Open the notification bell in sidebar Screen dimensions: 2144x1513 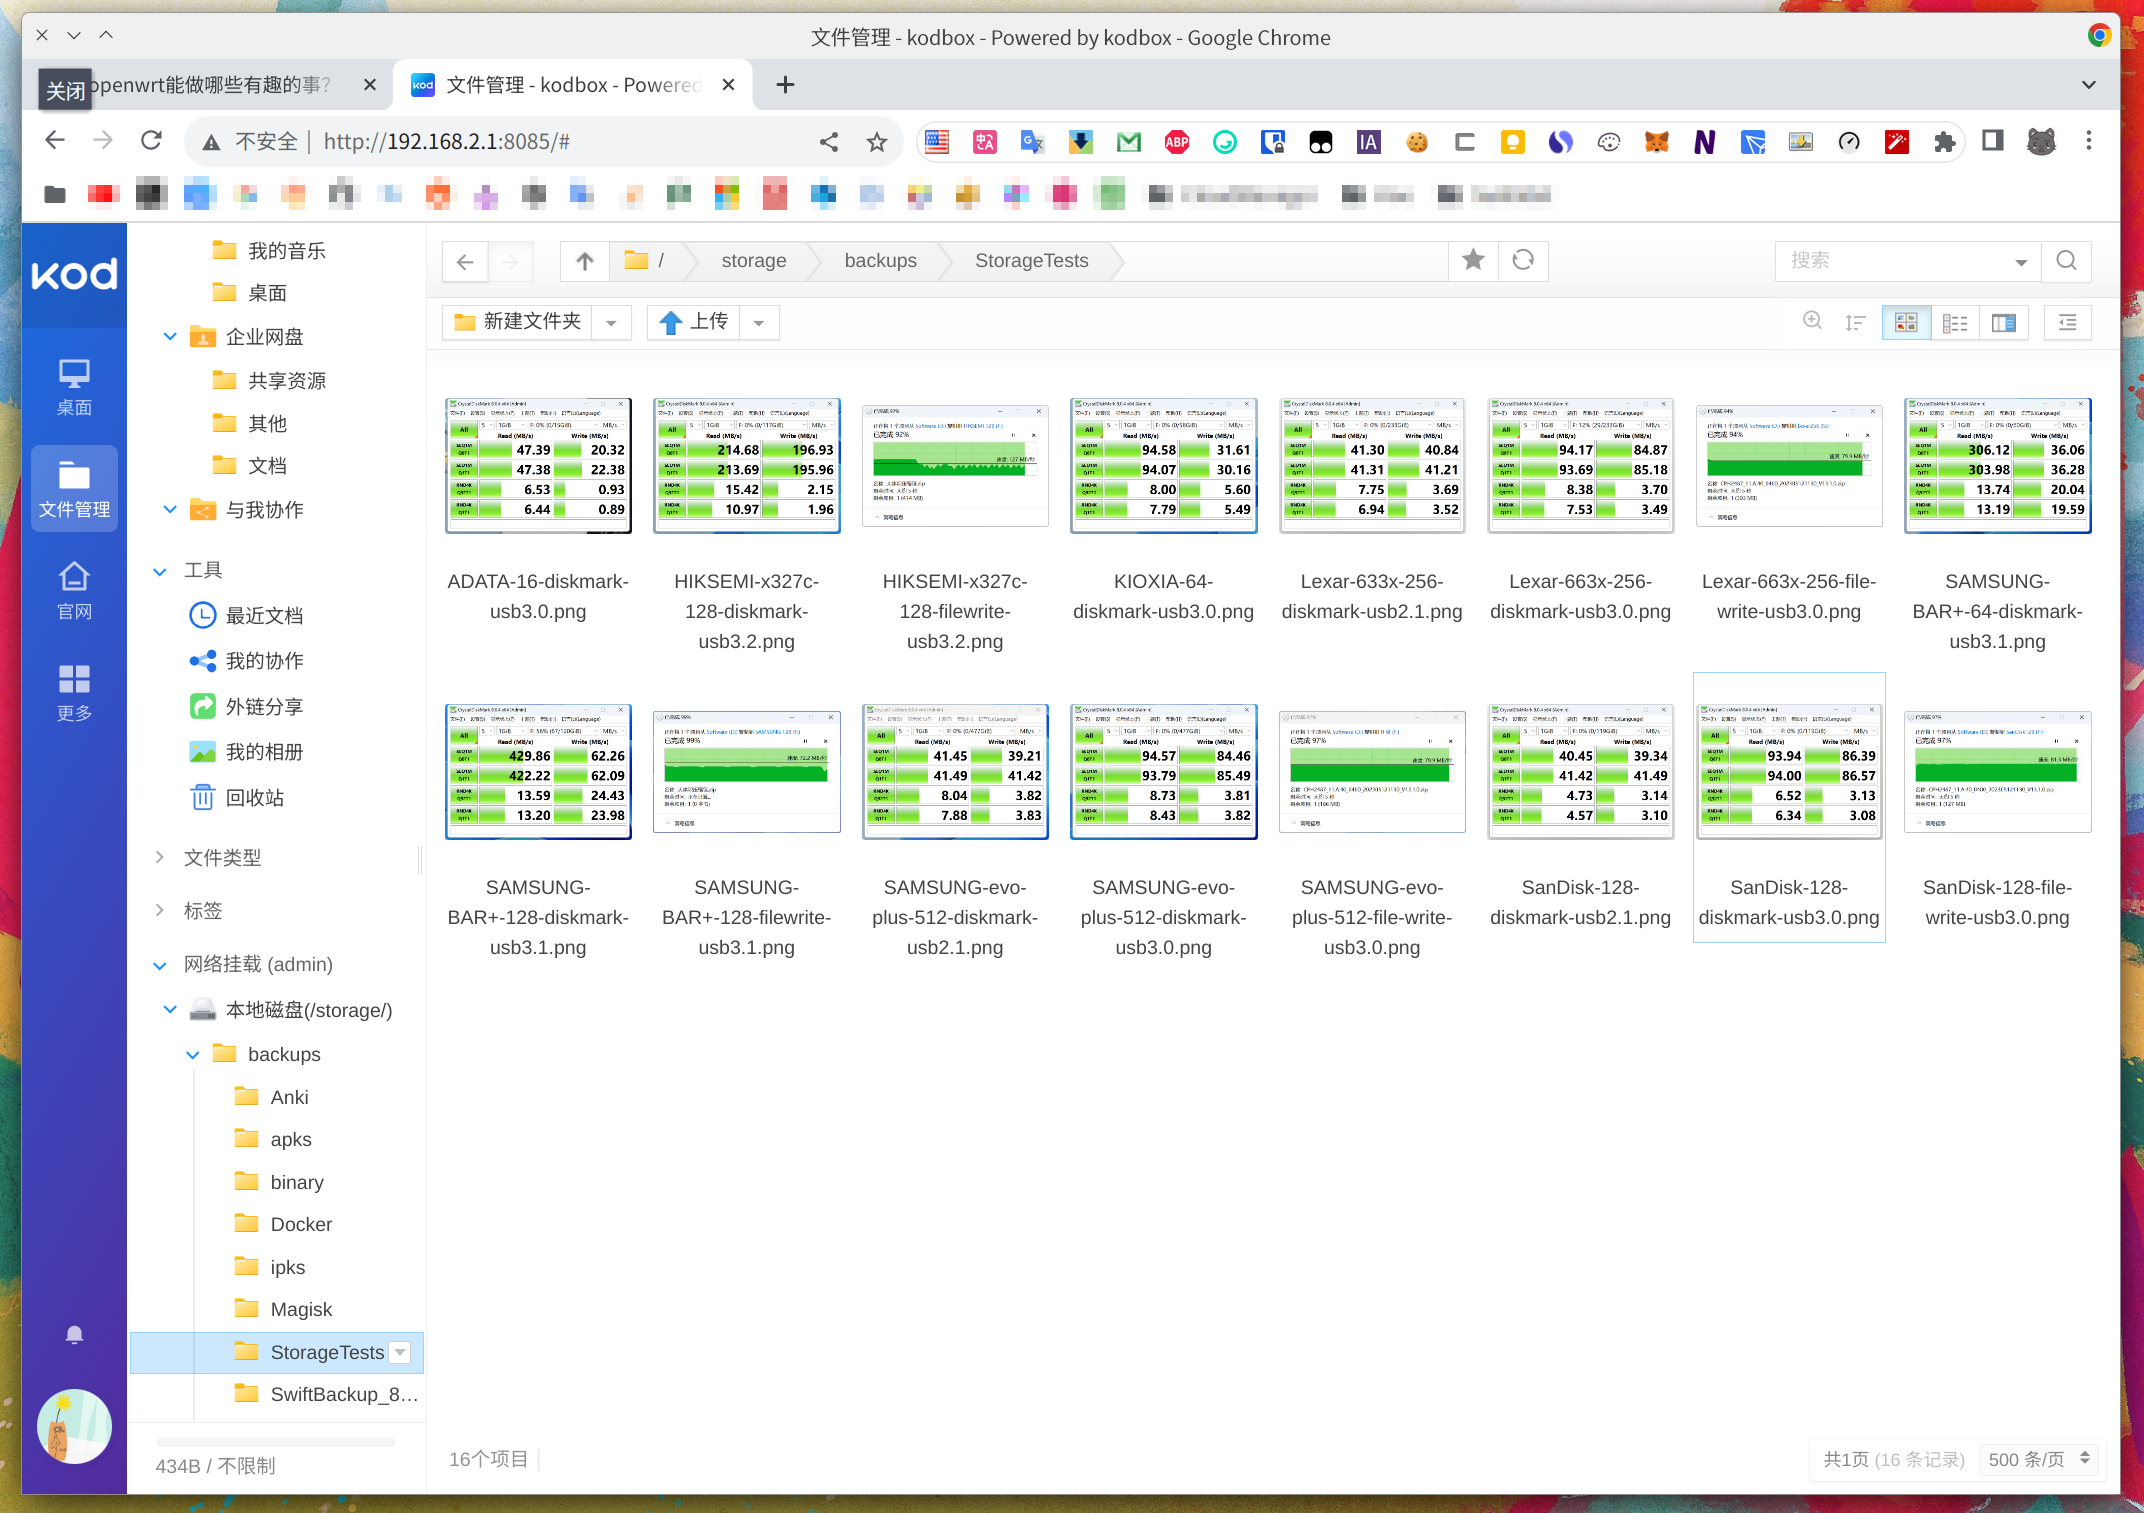(x=74, y=1335)
